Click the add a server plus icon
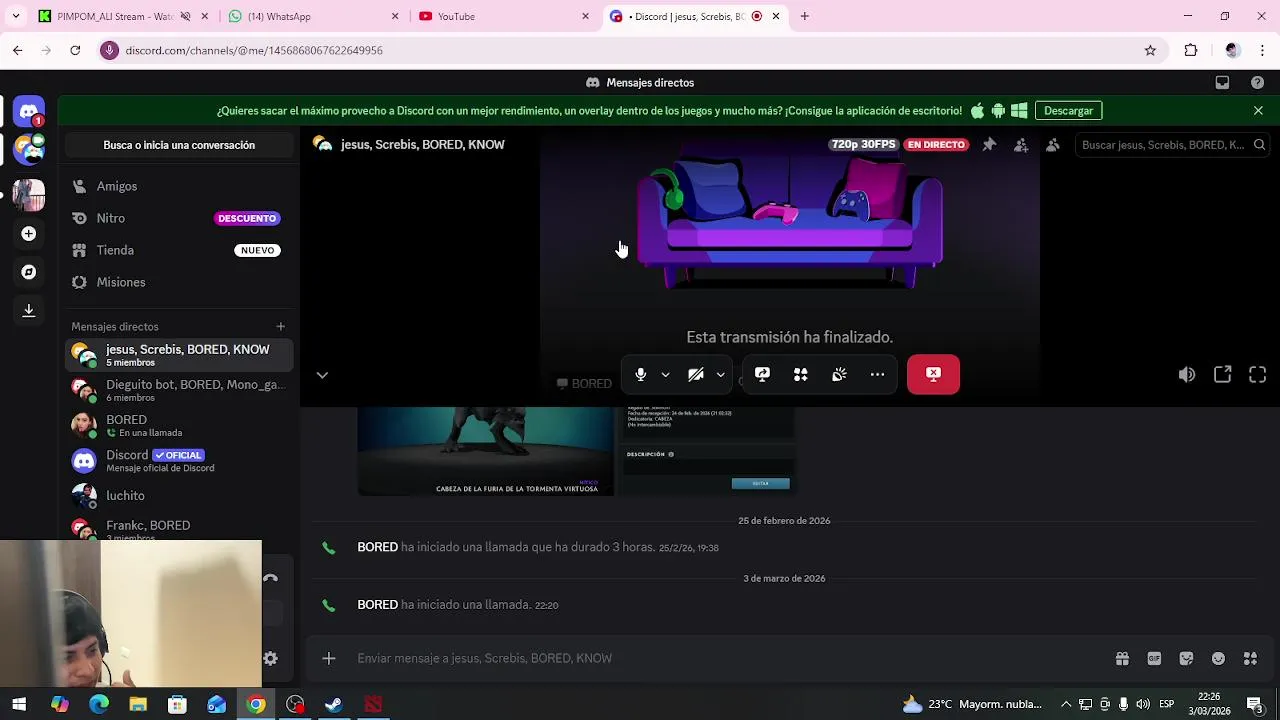Image resolution: width=1280 pixels, height=720 pixels. click(29, 233)
